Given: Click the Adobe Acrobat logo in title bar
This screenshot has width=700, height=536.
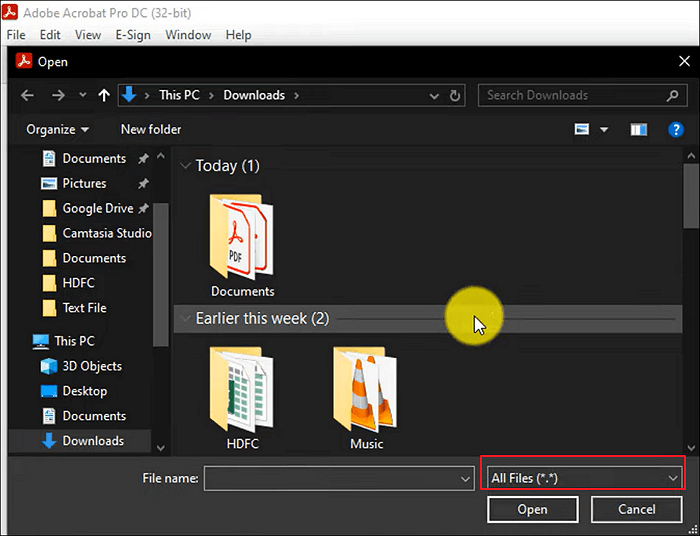Looking at the screenshot, I should (x=9, y=12).
